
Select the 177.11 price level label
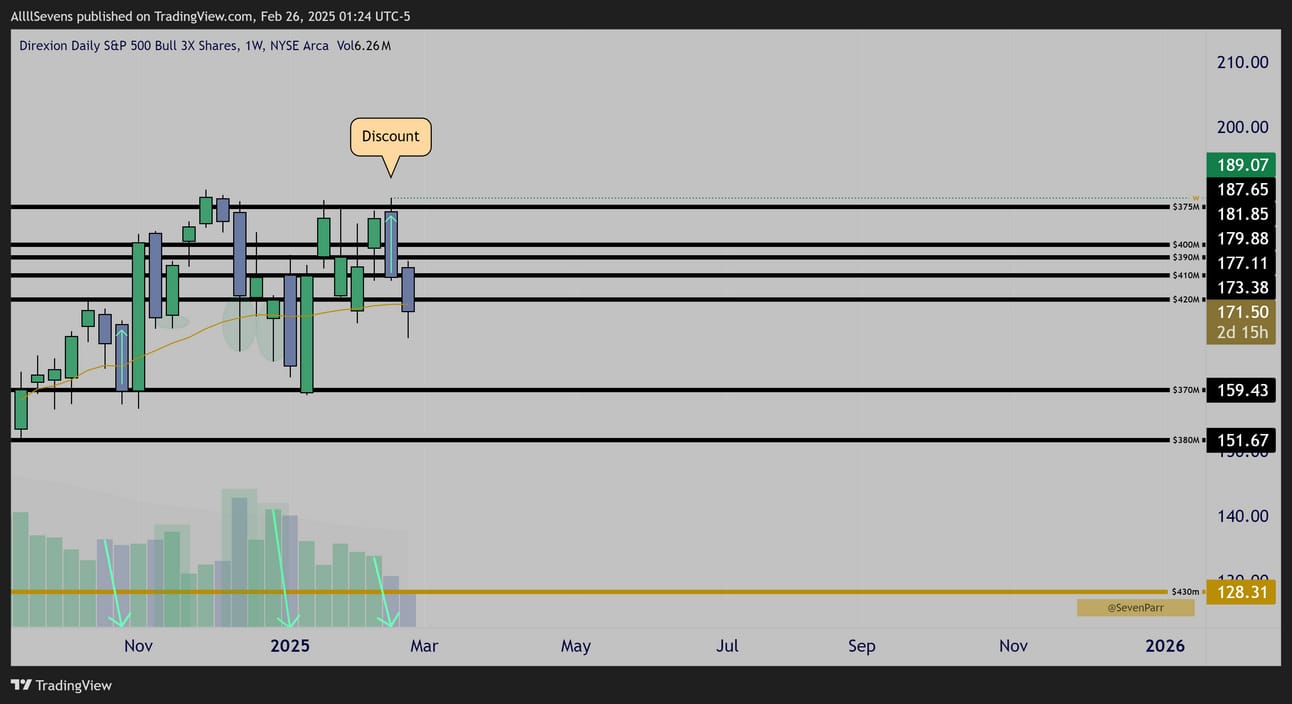click(x=1241, y=263)
